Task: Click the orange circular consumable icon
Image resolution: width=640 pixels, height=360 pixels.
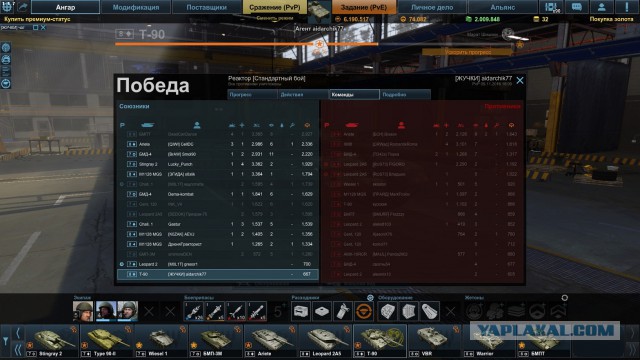Action: click(x=364, y=312)
